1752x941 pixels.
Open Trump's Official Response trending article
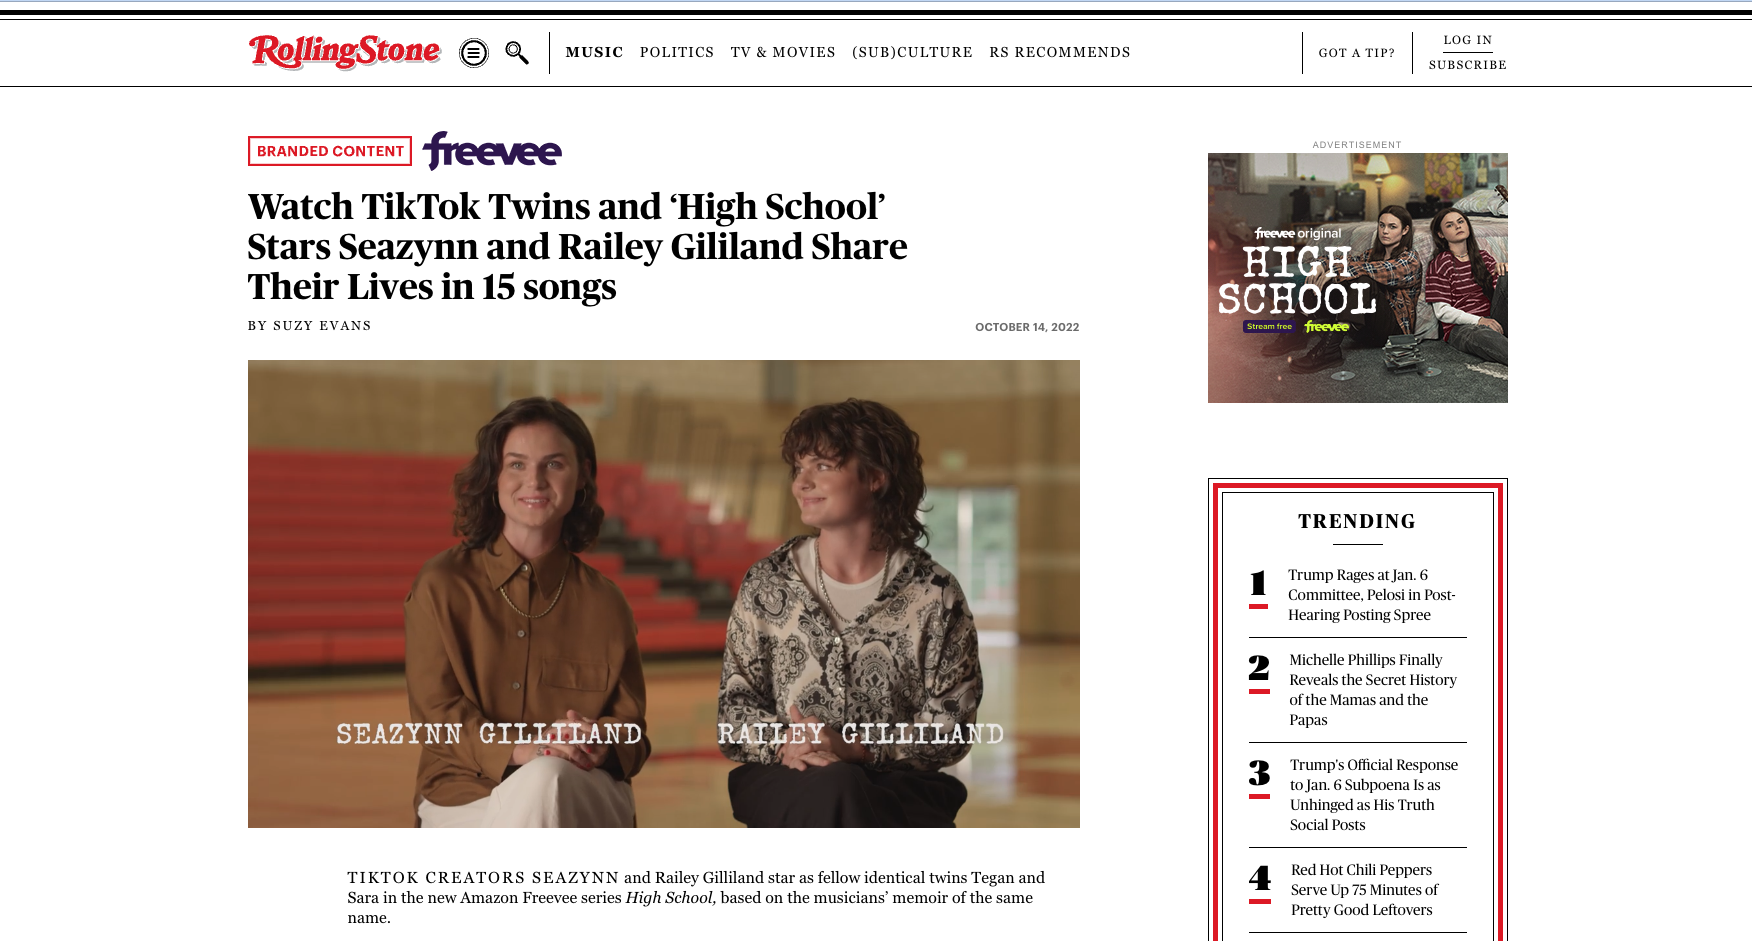click(x=1374, y=795)
